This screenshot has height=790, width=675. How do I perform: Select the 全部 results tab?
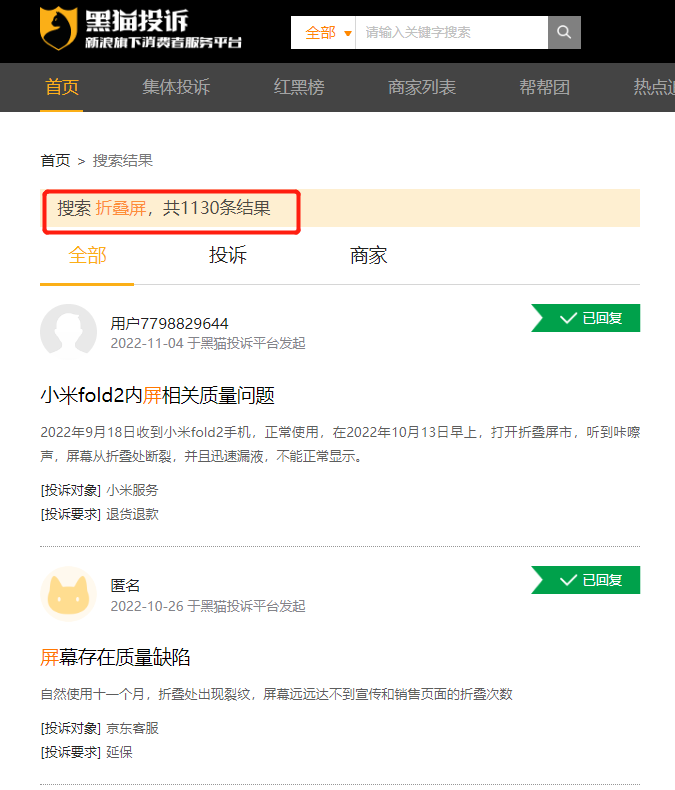point(87,256)
